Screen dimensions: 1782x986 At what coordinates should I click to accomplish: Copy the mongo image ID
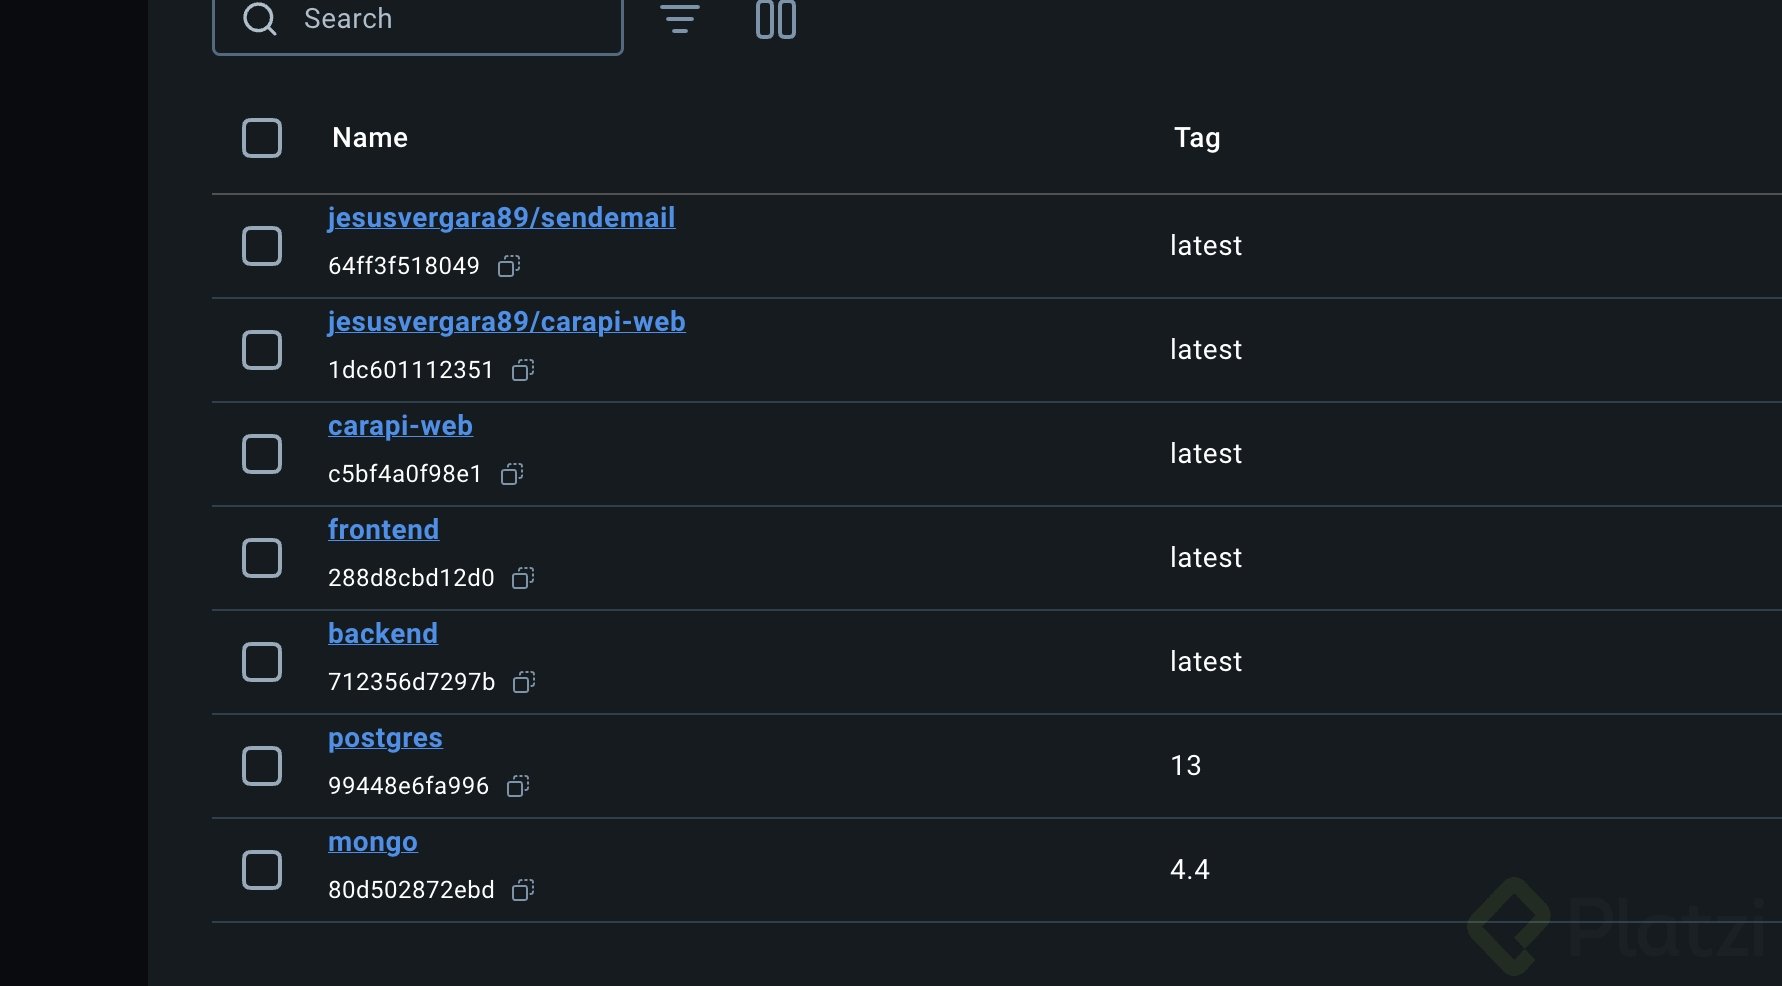tap(523, 890)
